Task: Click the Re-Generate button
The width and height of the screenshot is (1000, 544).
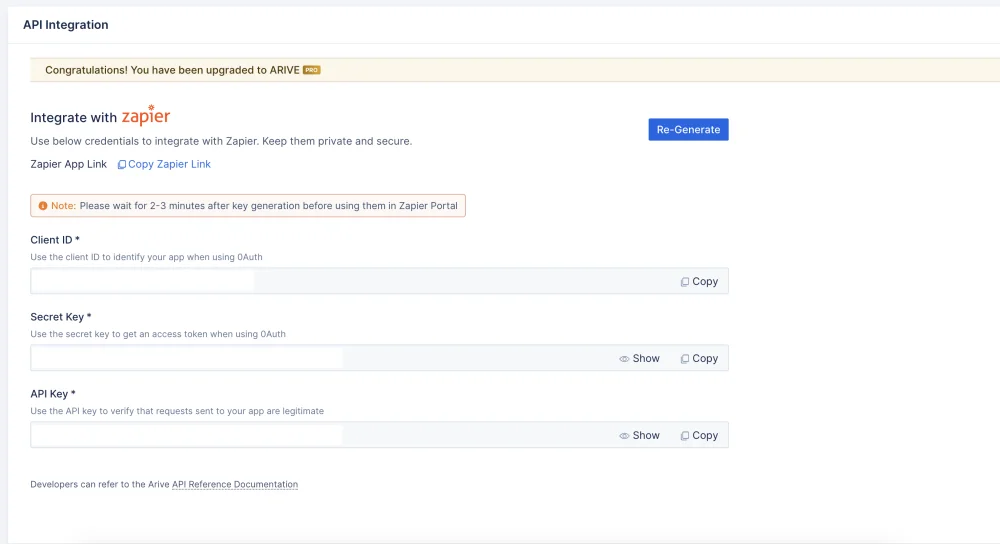Action: tap(688, 129)
